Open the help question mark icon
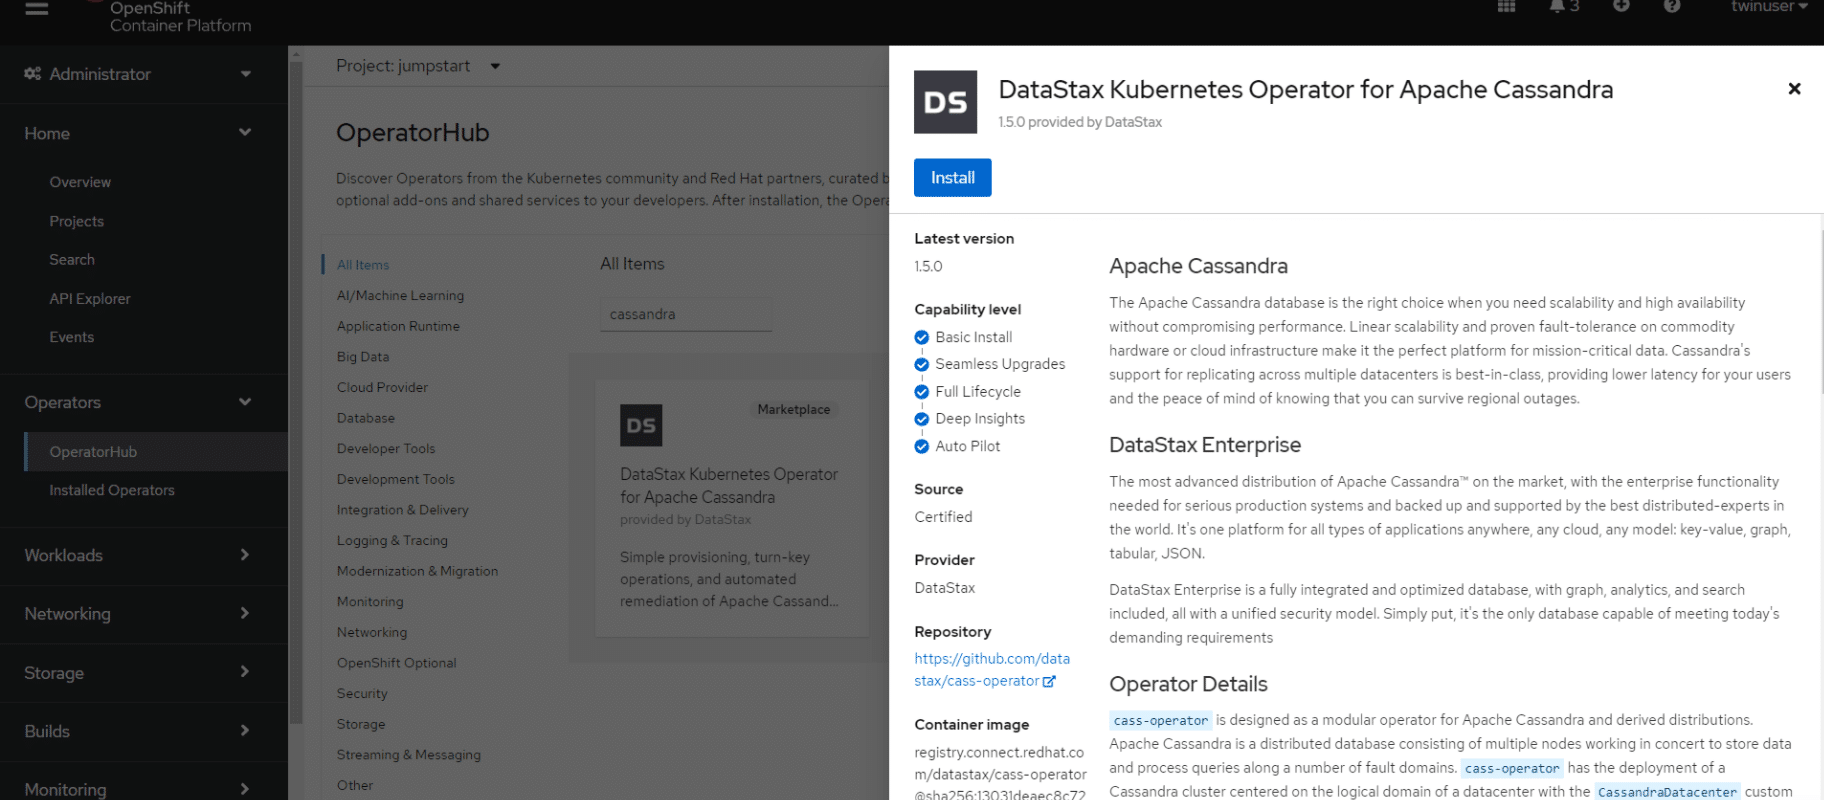1824x800 pixels. point(1672,6)
